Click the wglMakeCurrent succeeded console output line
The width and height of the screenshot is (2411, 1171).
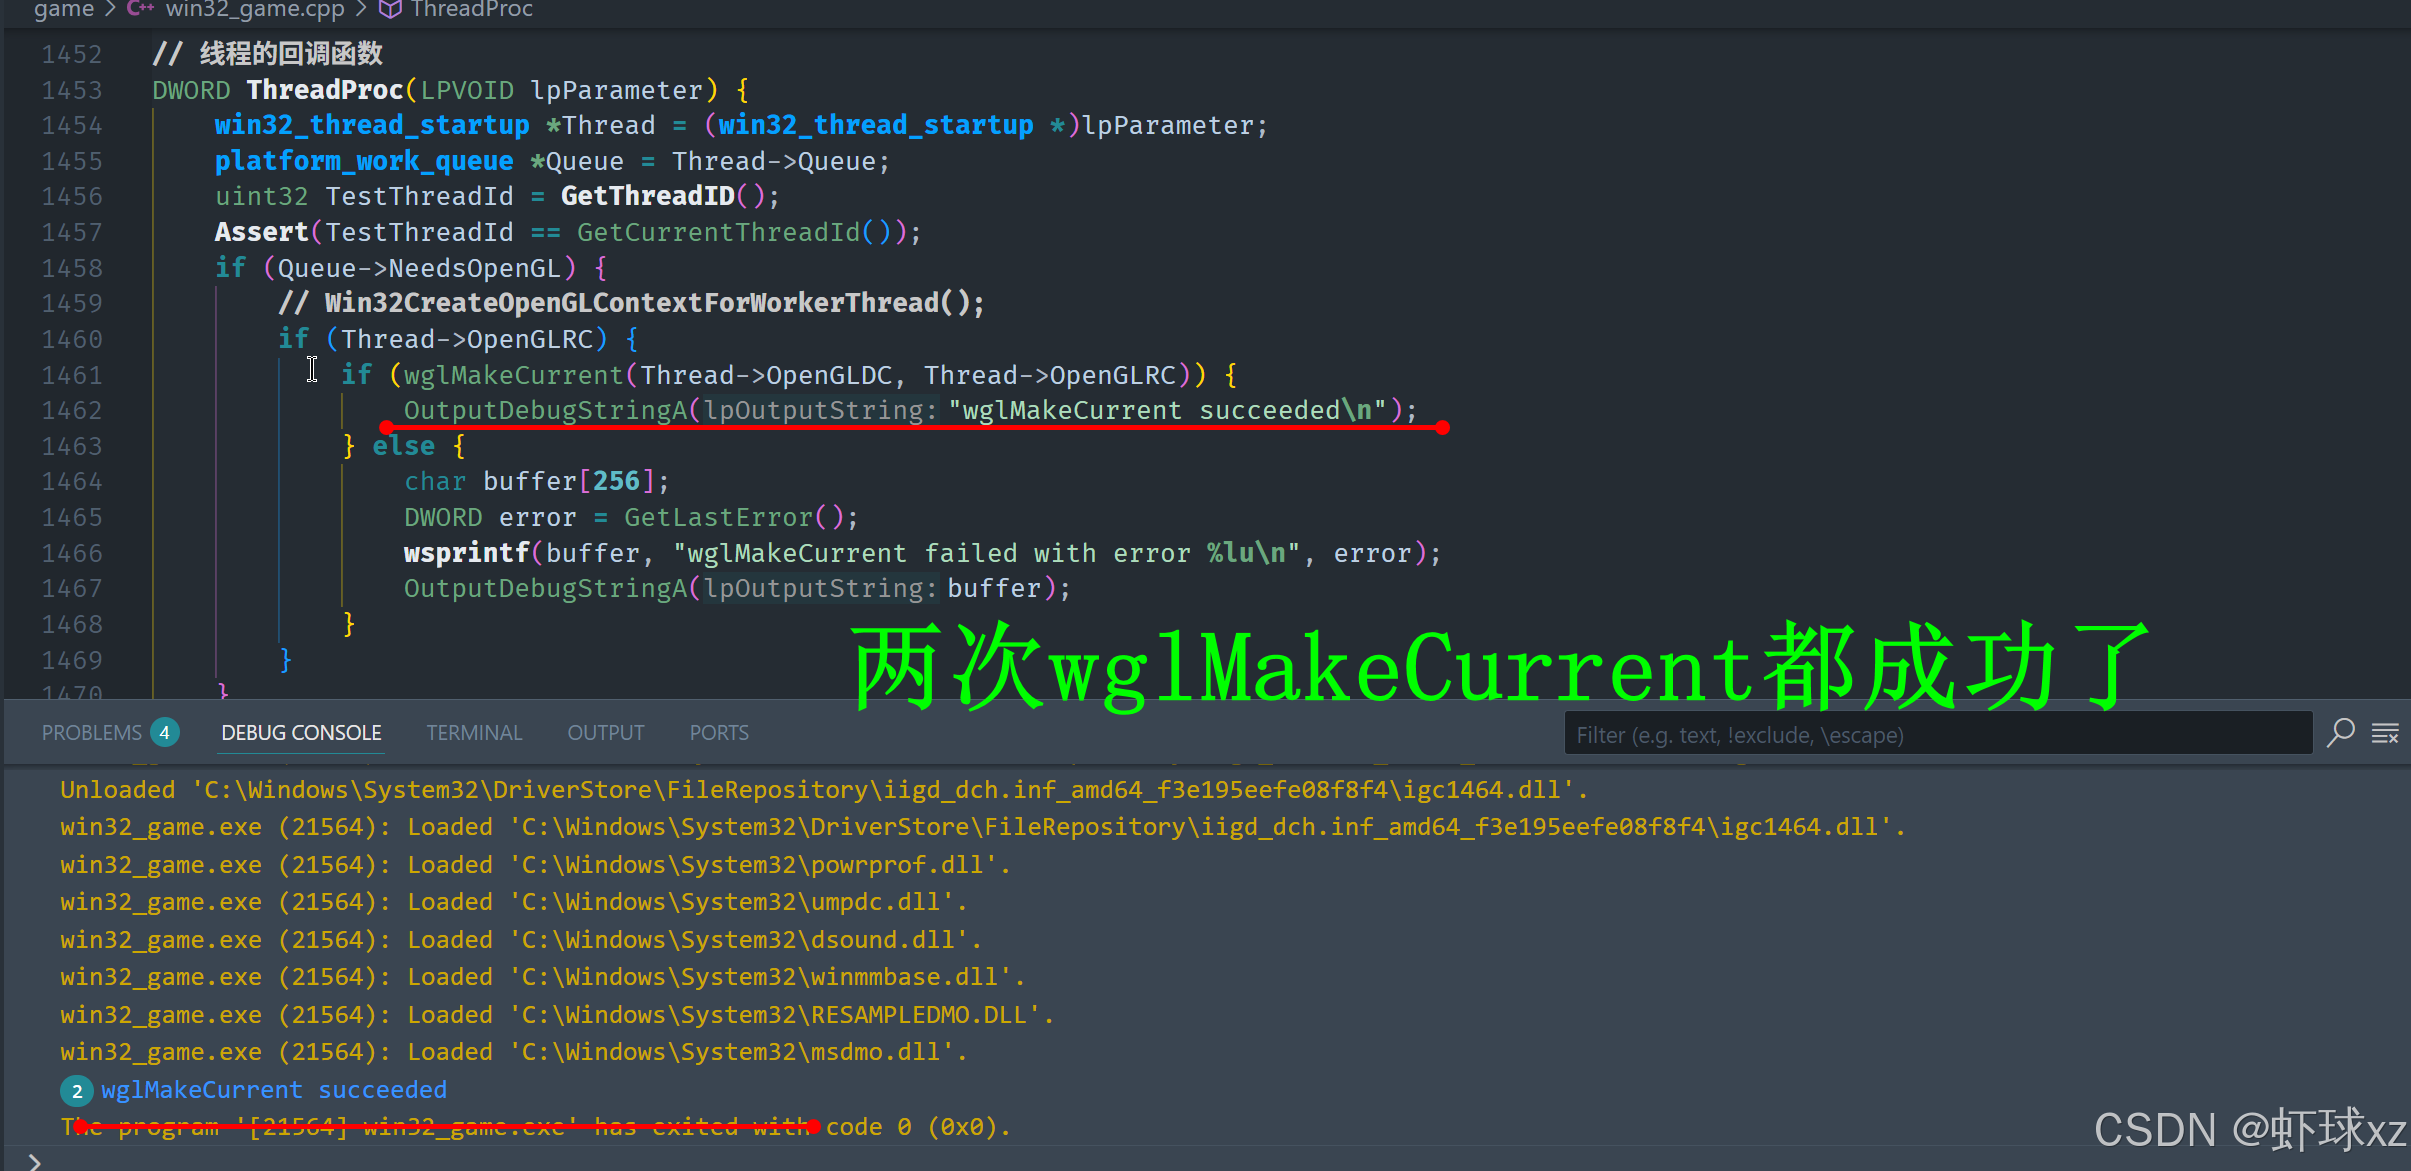click(273, 1090)
